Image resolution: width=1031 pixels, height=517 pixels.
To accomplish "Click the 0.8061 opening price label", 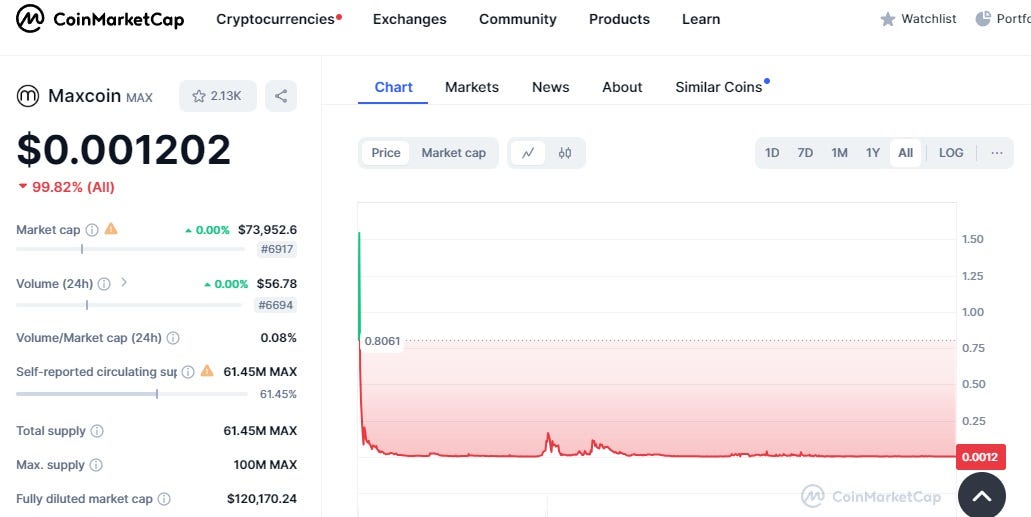I will pos(382,341).
